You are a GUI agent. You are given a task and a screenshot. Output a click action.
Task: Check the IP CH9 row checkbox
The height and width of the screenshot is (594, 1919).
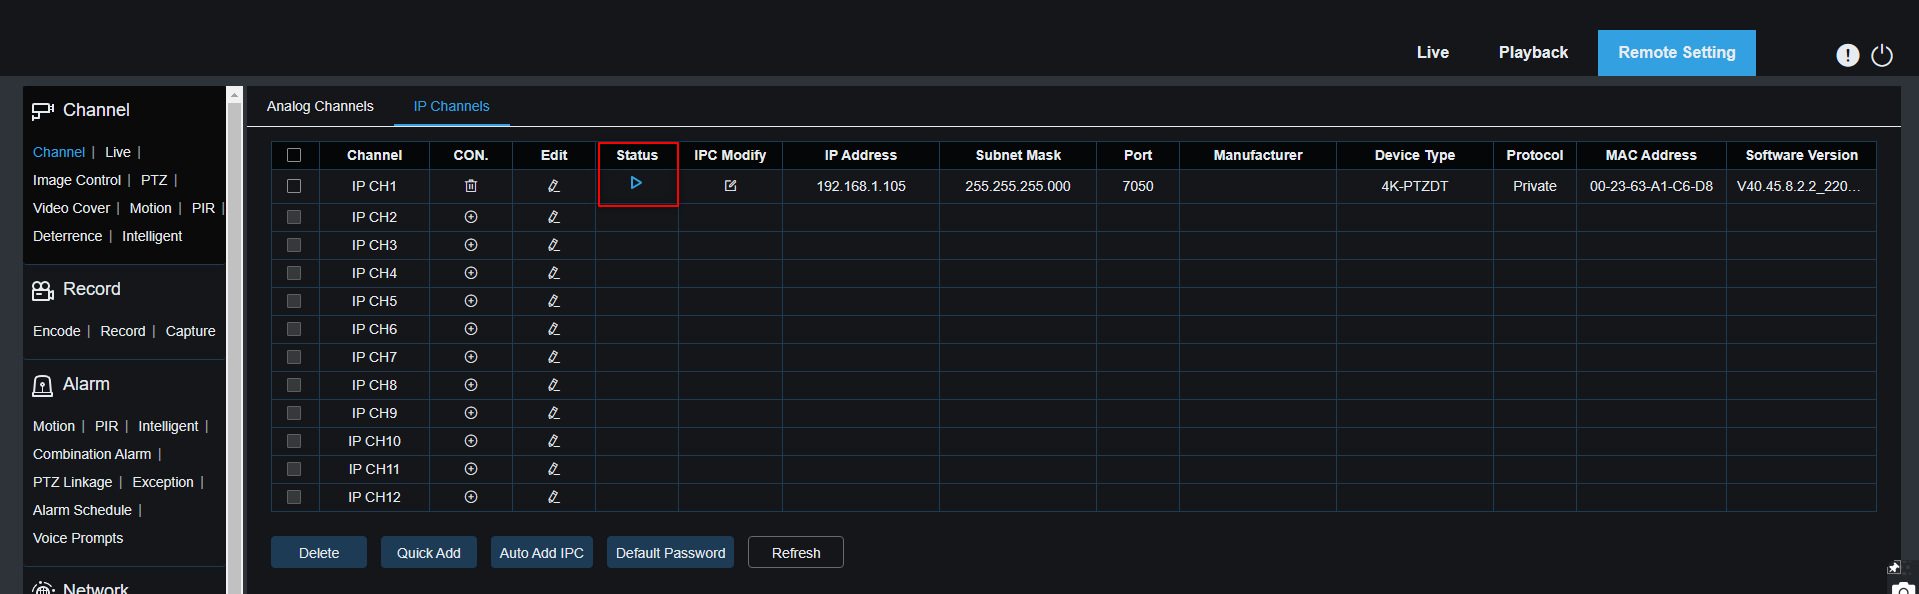(294, 413)
